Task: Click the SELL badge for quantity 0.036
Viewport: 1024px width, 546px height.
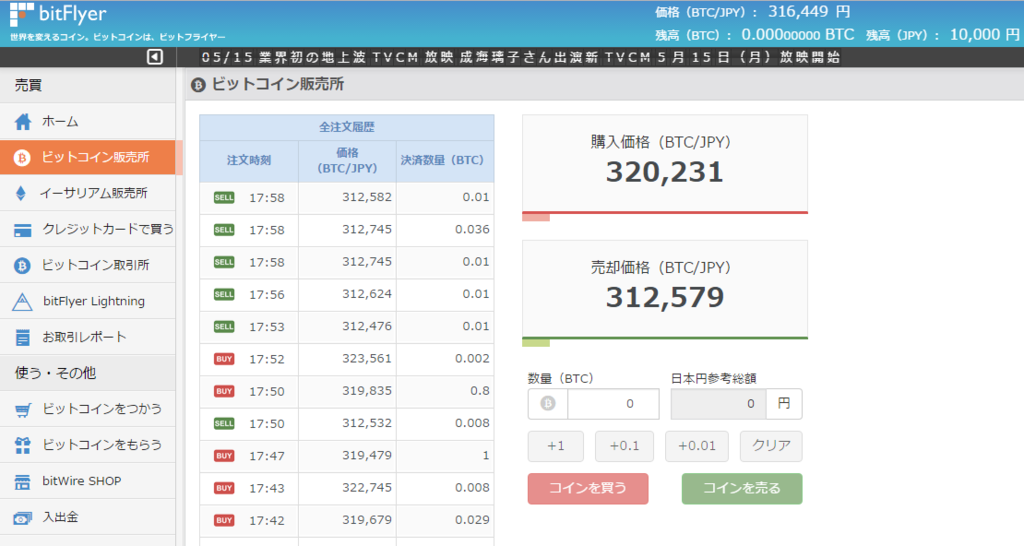Action: (x=224, y=230)
